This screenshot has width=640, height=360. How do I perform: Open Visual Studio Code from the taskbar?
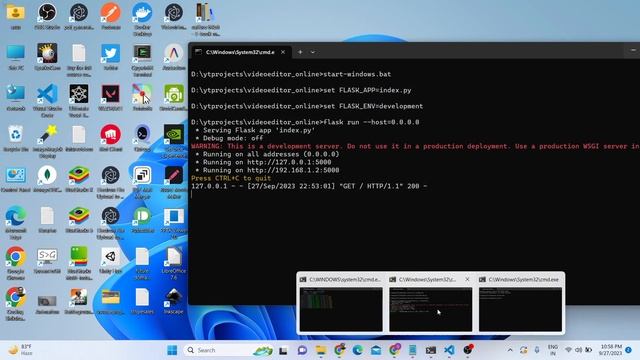pyautogui.click(x=449, y=350)
